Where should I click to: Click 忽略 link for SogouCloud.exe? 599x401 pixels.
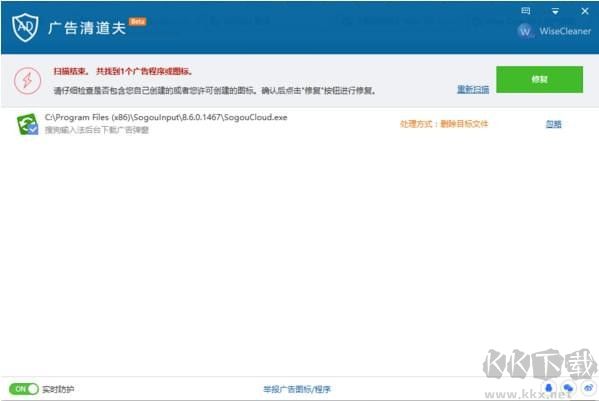coord(554,124)
